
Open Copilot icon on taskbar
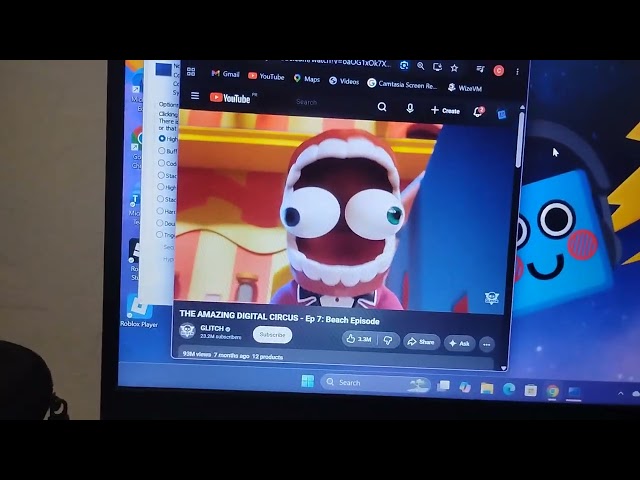pyautogui.click(x=465, y=387)
